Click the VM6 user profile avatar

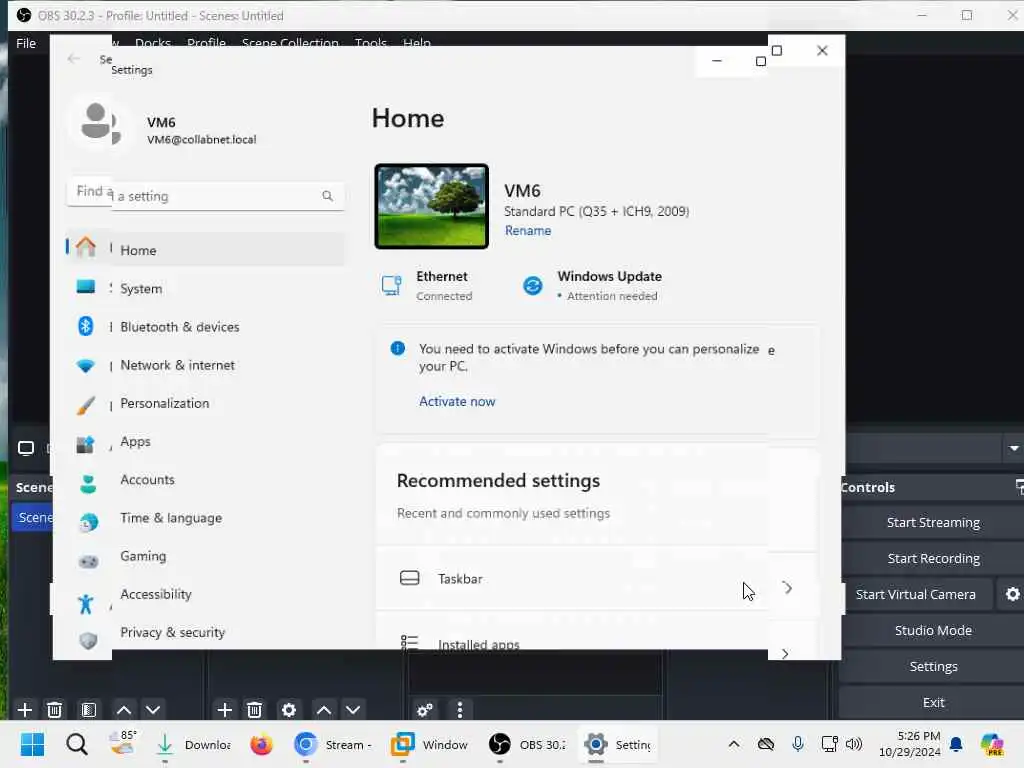coord(96,123)
